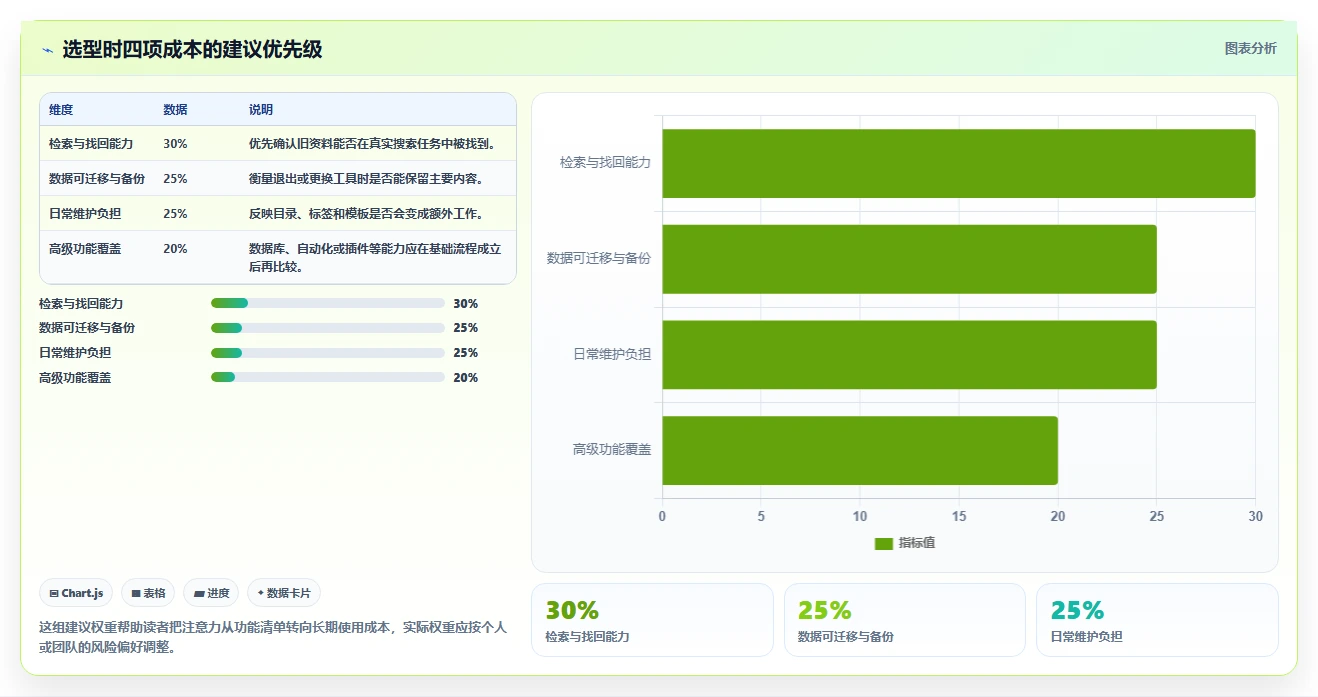Viewport: 1318px width, 697px height.
Task: Click the 20% value in the table
Action: pos(175,249)
